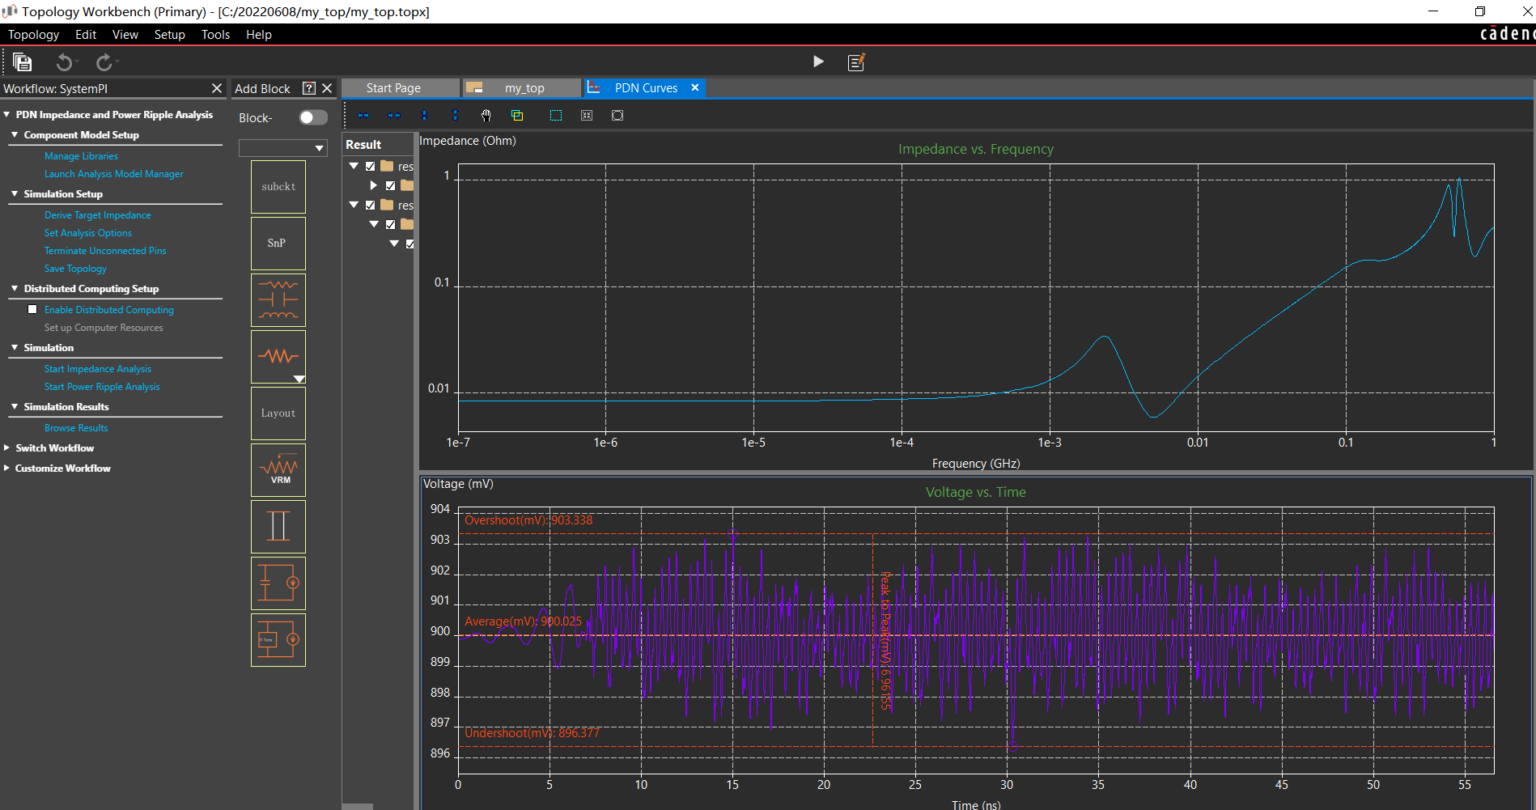
Task: Switch to the my_top tab
Action: click(523, 88)
